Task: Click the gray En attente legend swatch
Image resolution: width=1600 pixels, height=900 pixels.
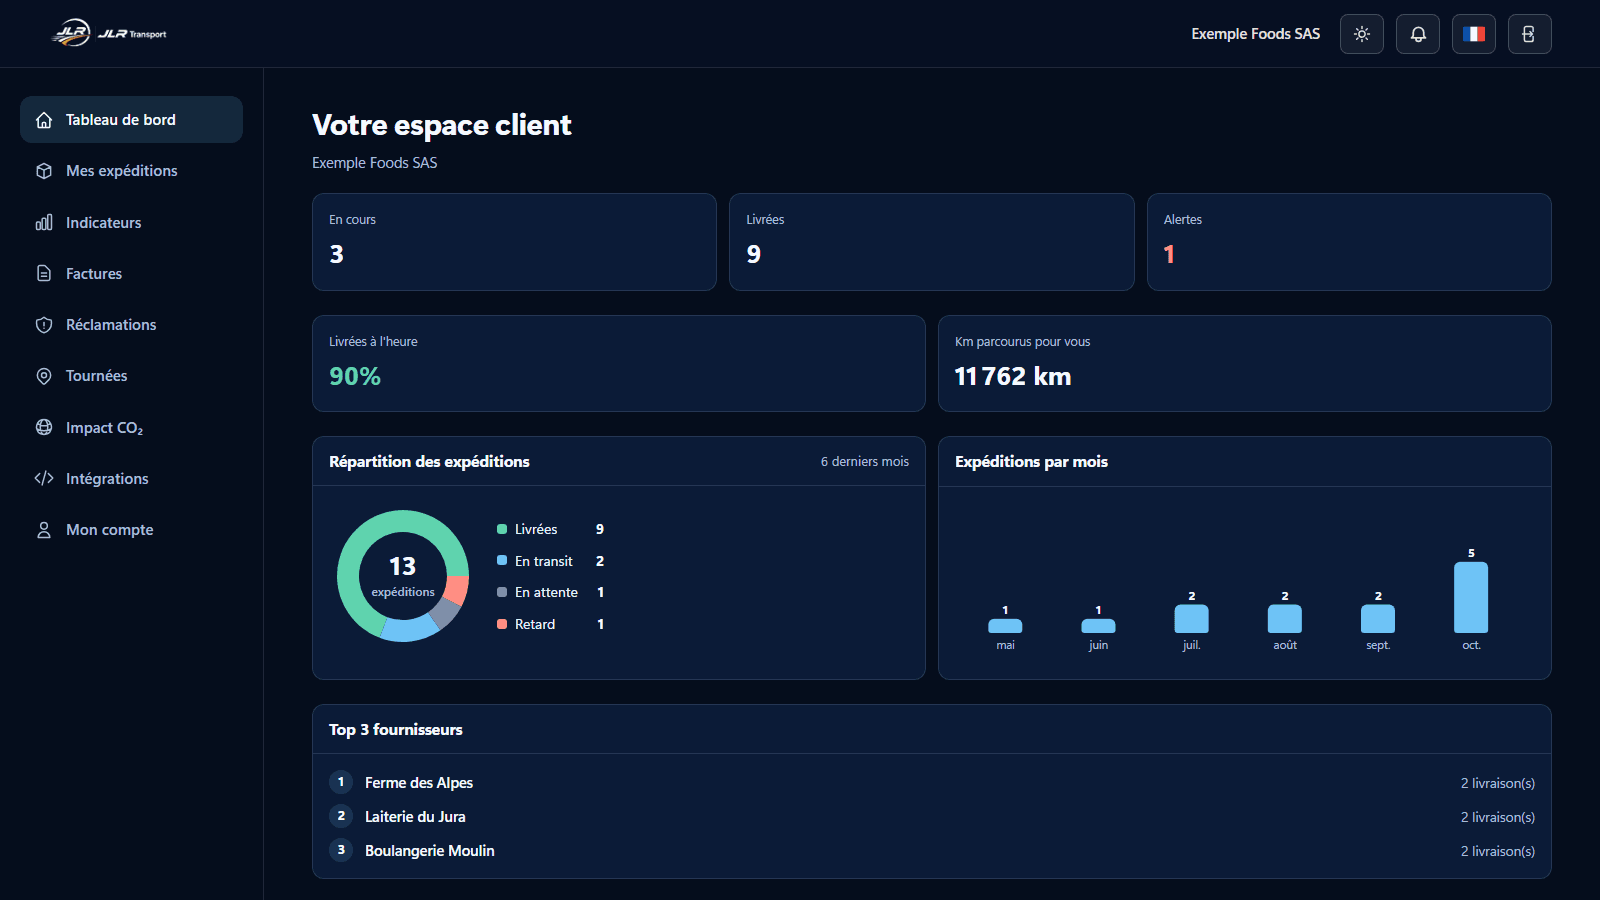Action: [x=502, y=592]
